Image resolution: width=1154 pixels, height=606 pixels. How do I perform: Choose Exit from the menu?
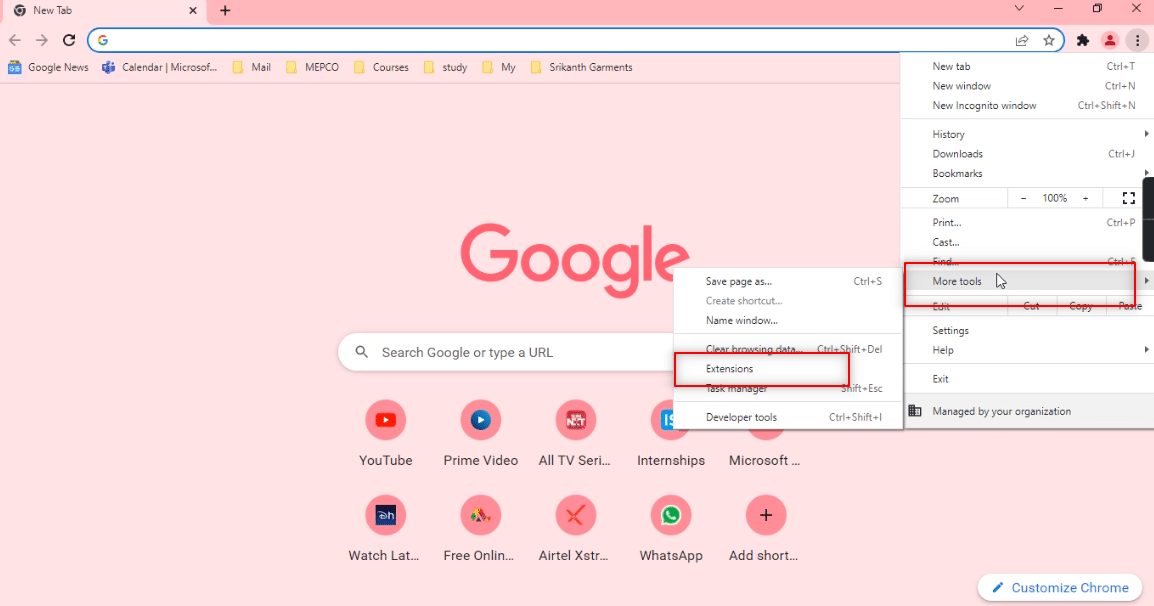(x=1027, y=378)
